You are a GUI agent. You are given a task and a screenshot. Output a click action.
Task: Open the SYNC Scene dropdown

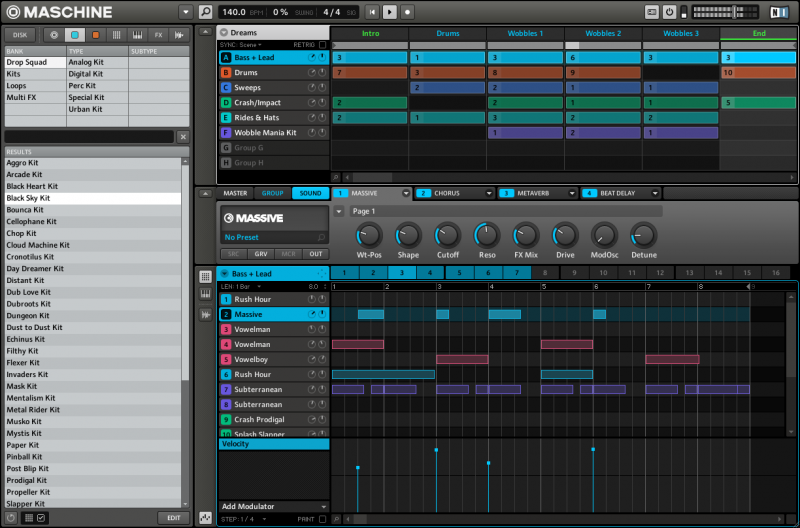(241, 45)
